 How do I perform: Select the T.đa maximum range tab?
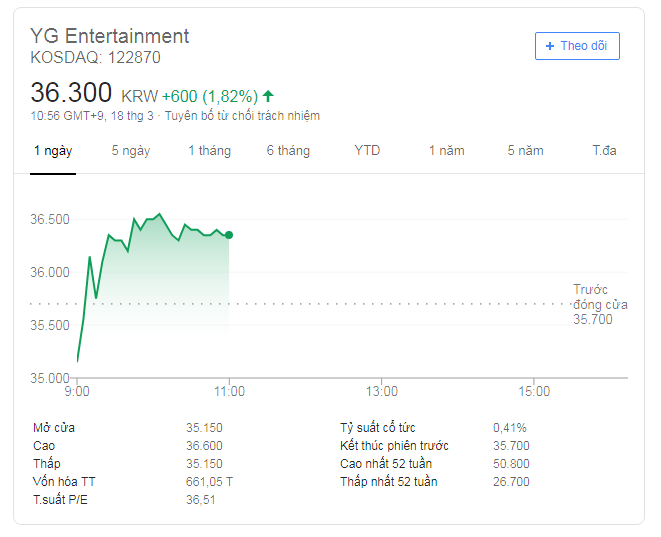pyautogui.click(x=604, y=151)
